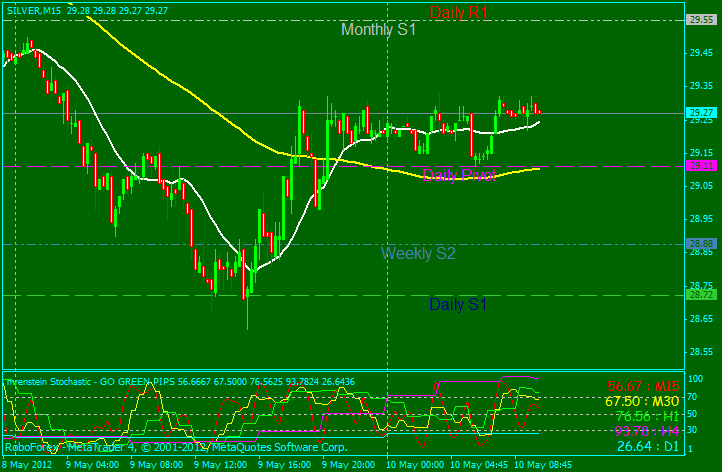This screenshot has height=472, width=722.
Task: Click the Threnstein Stochastic indicator title
Action: point(95,382)
